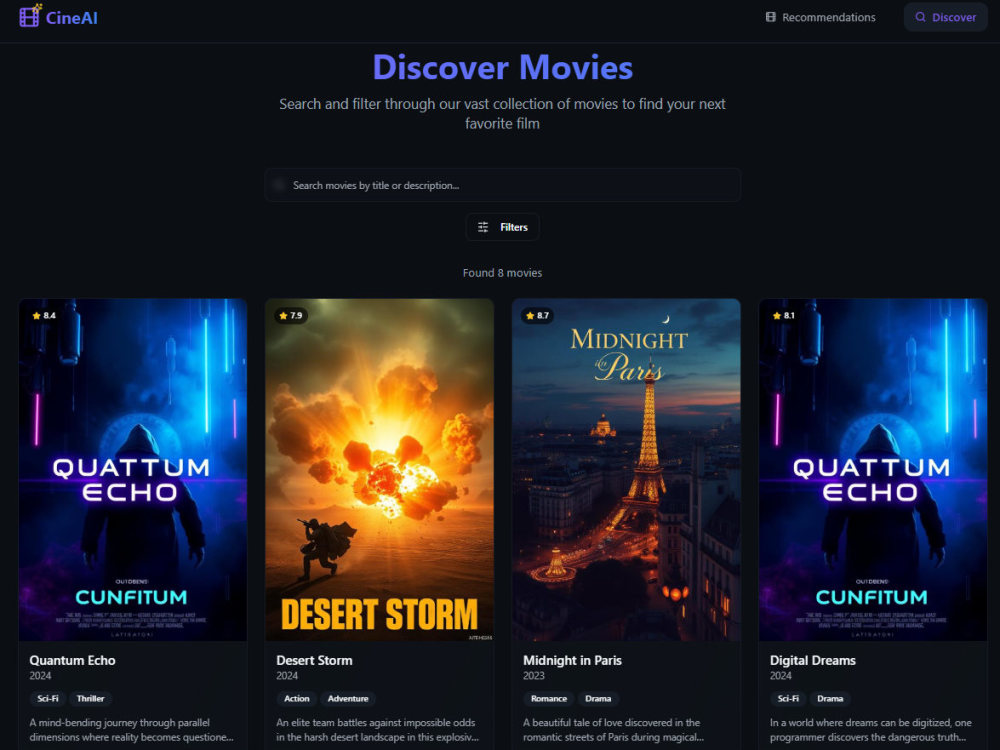The height and width of the screenshot is (750, 1000).
Task: Select the Quantum Echo title
Action: [72, 661]
